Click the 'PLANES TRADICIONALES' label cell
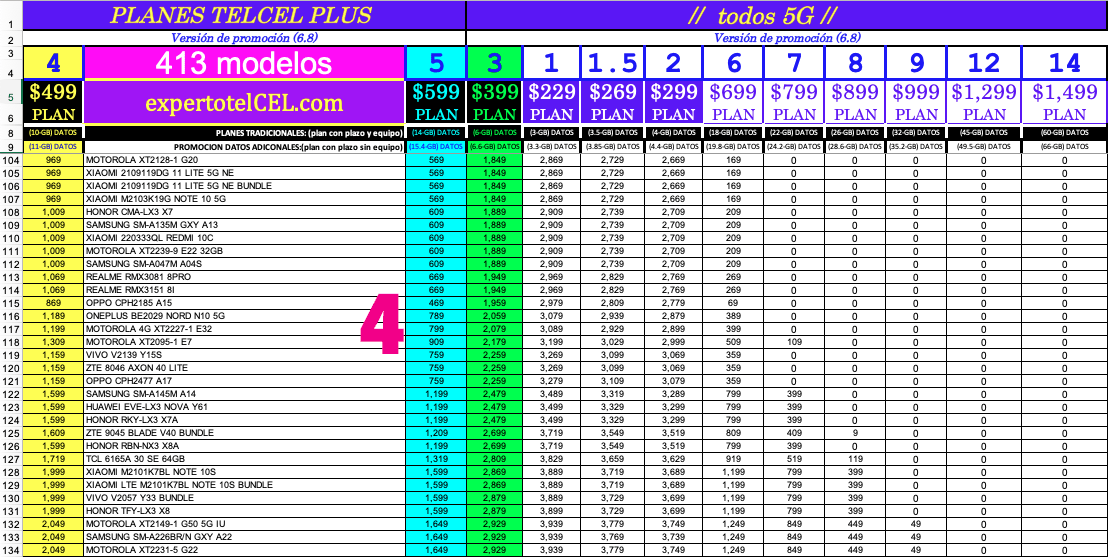The width and height of the screenshot is (1108, 557). click(244, 133)
